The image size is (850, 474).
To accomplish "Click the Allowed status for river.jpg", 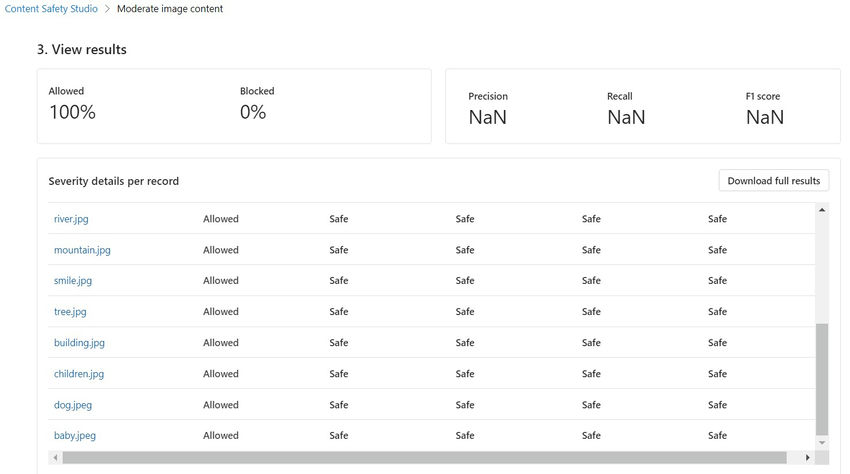I will click(x=221, y=219).
